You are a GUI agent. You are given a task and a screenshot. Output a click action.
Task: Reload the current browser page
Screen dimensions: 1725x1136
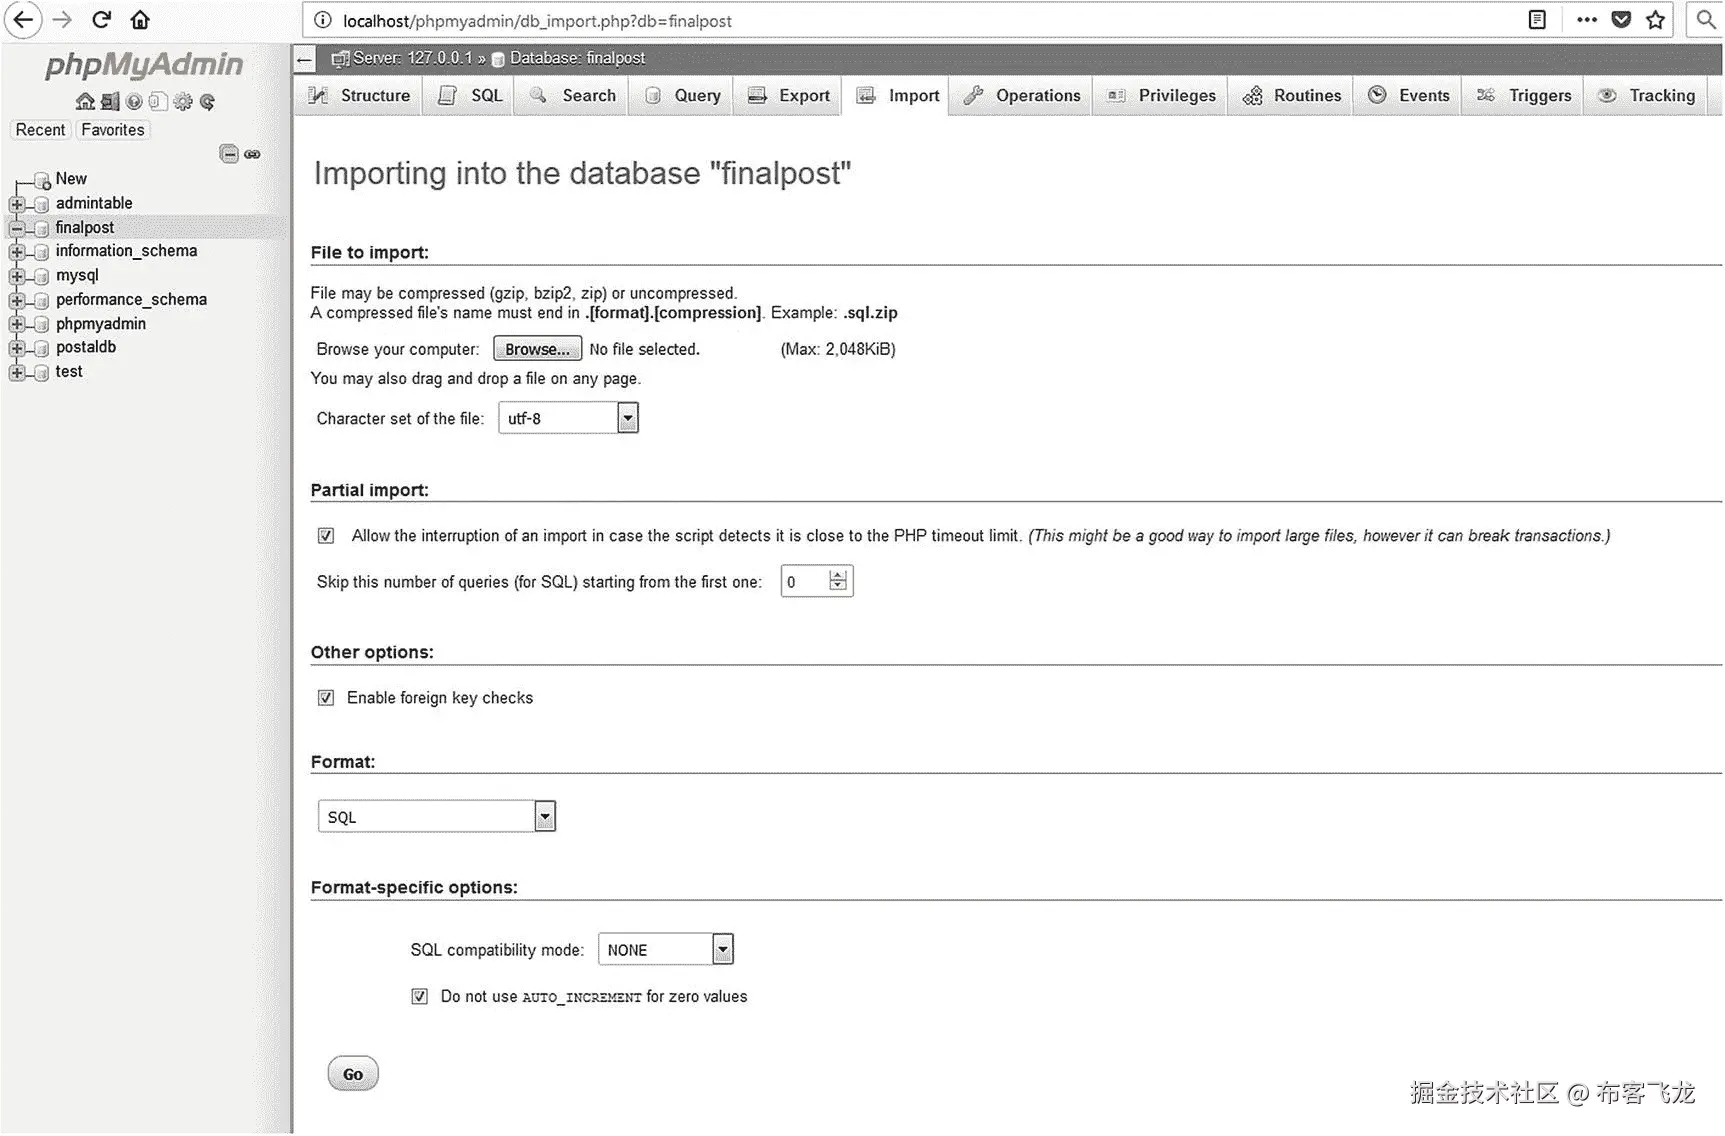pos(101,20)
